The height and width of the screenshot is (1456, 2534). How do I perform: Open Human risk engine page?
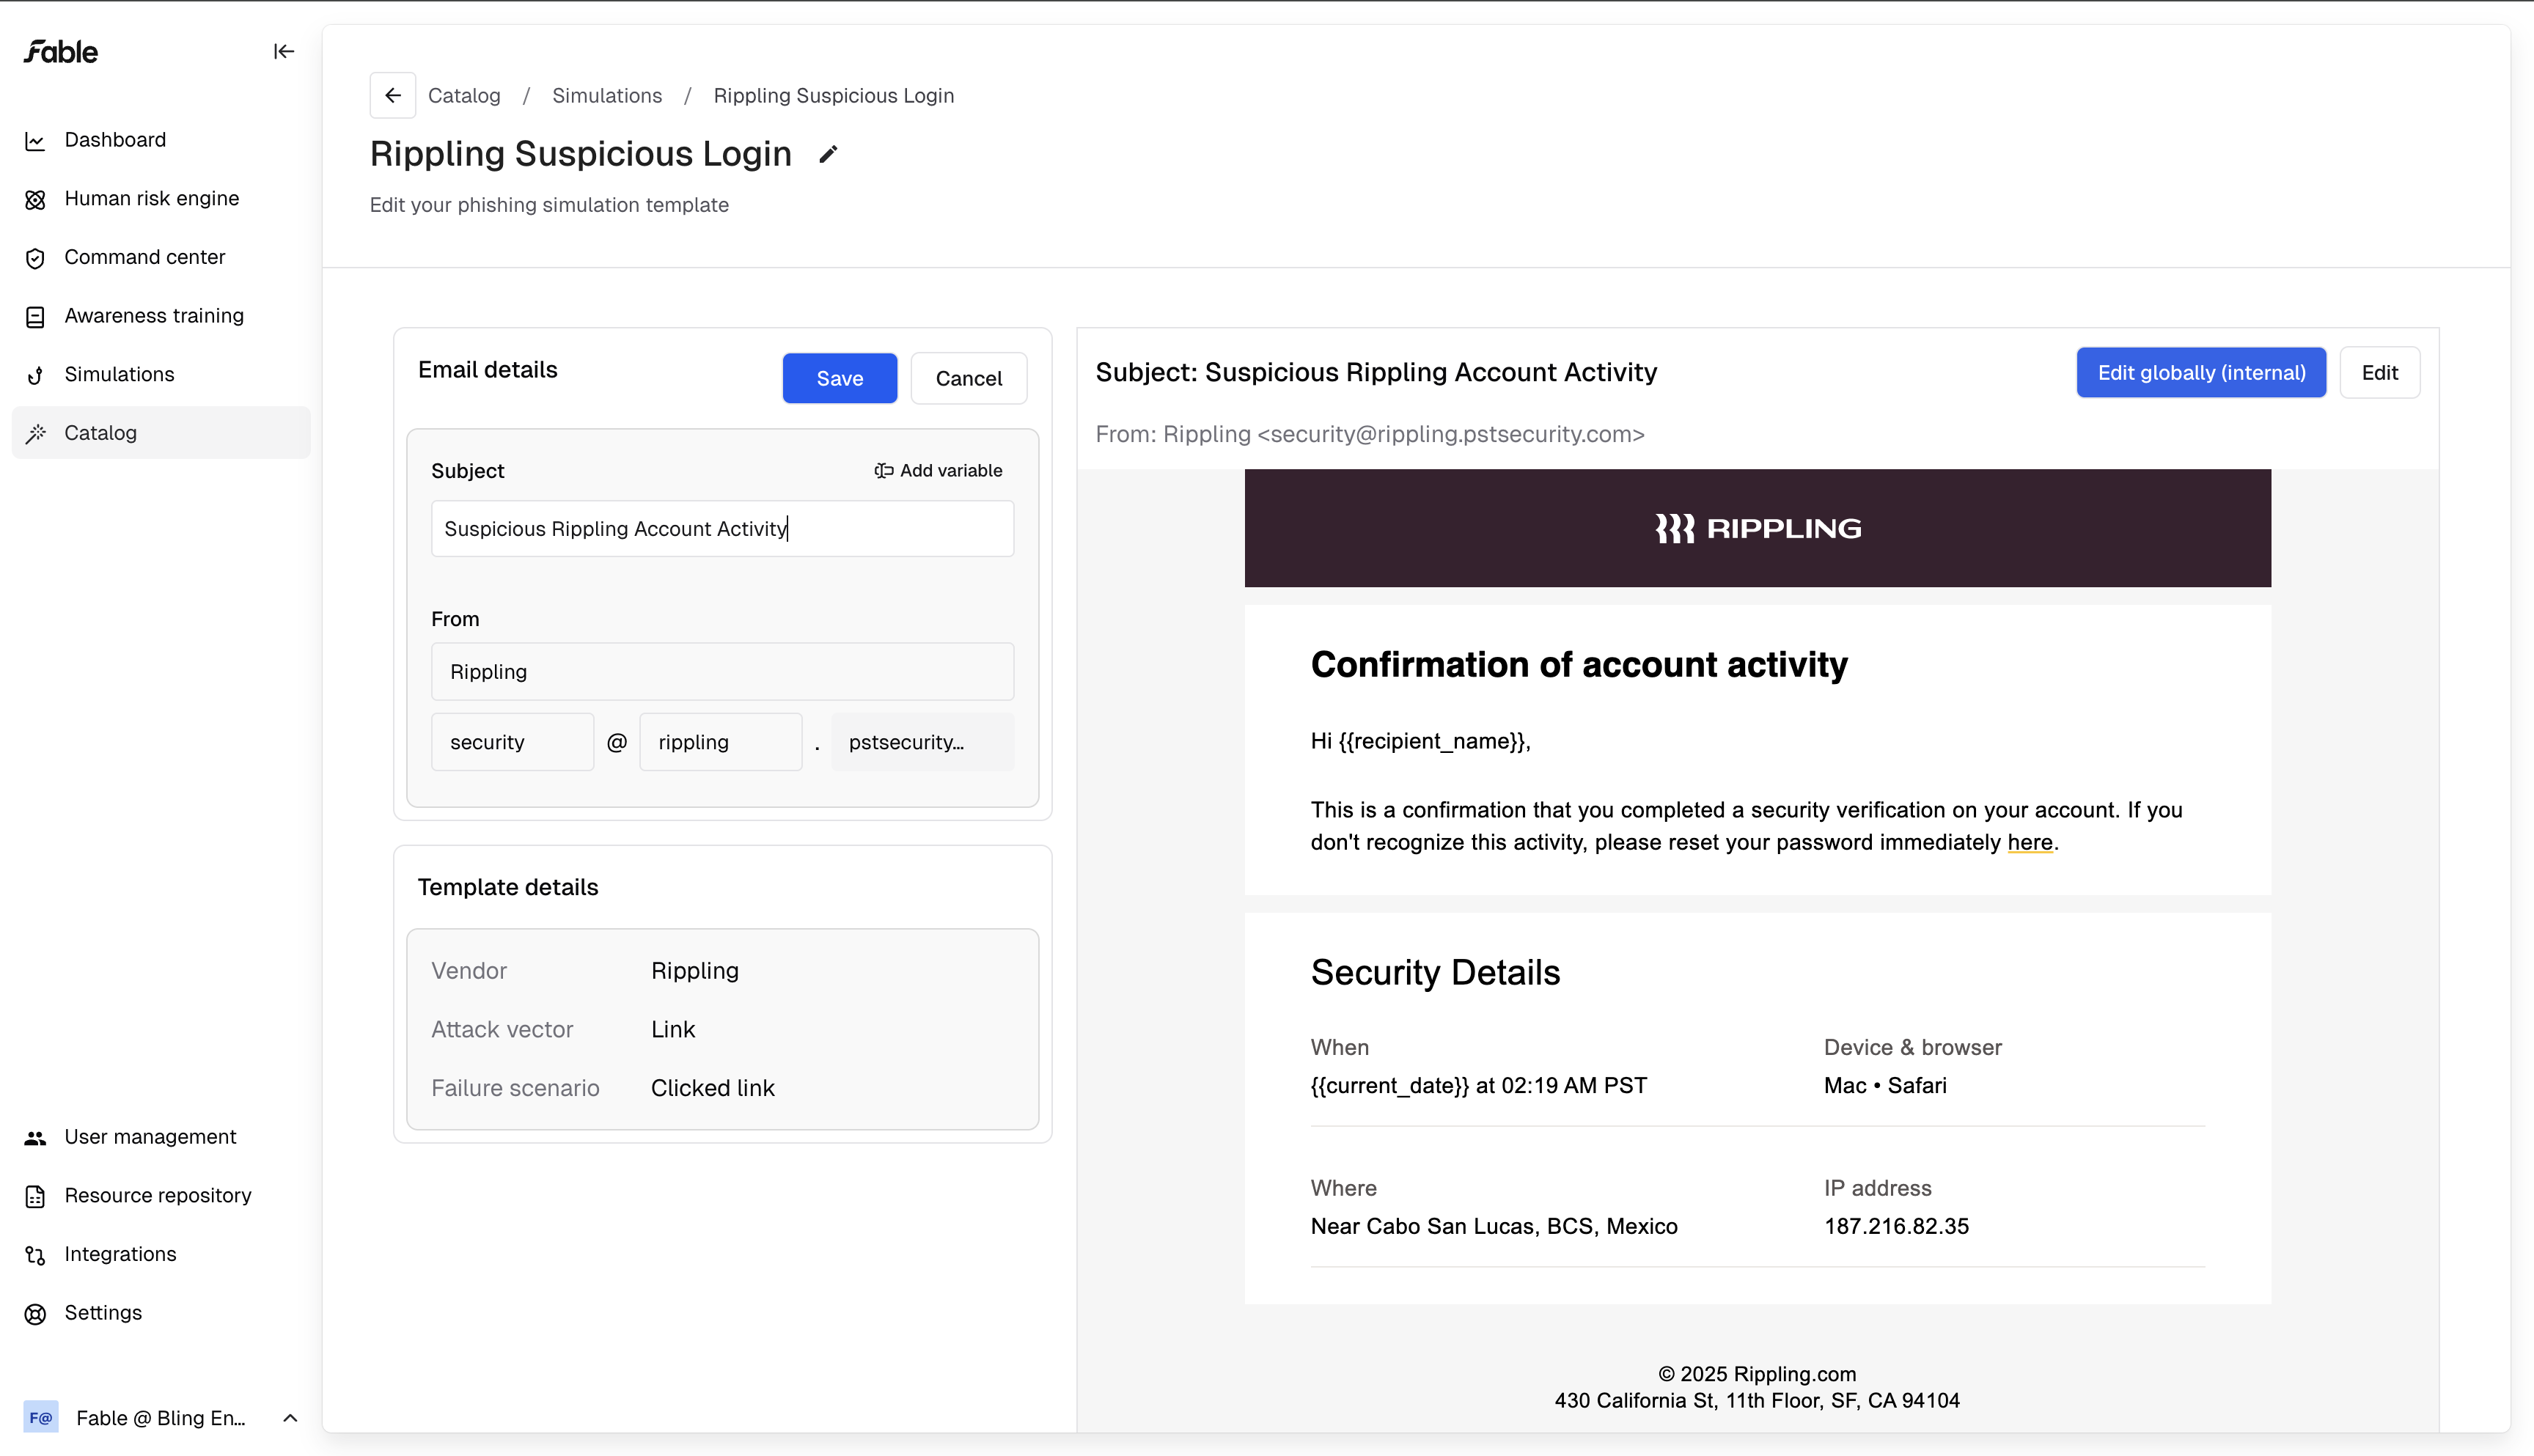[x=161, y=198]
